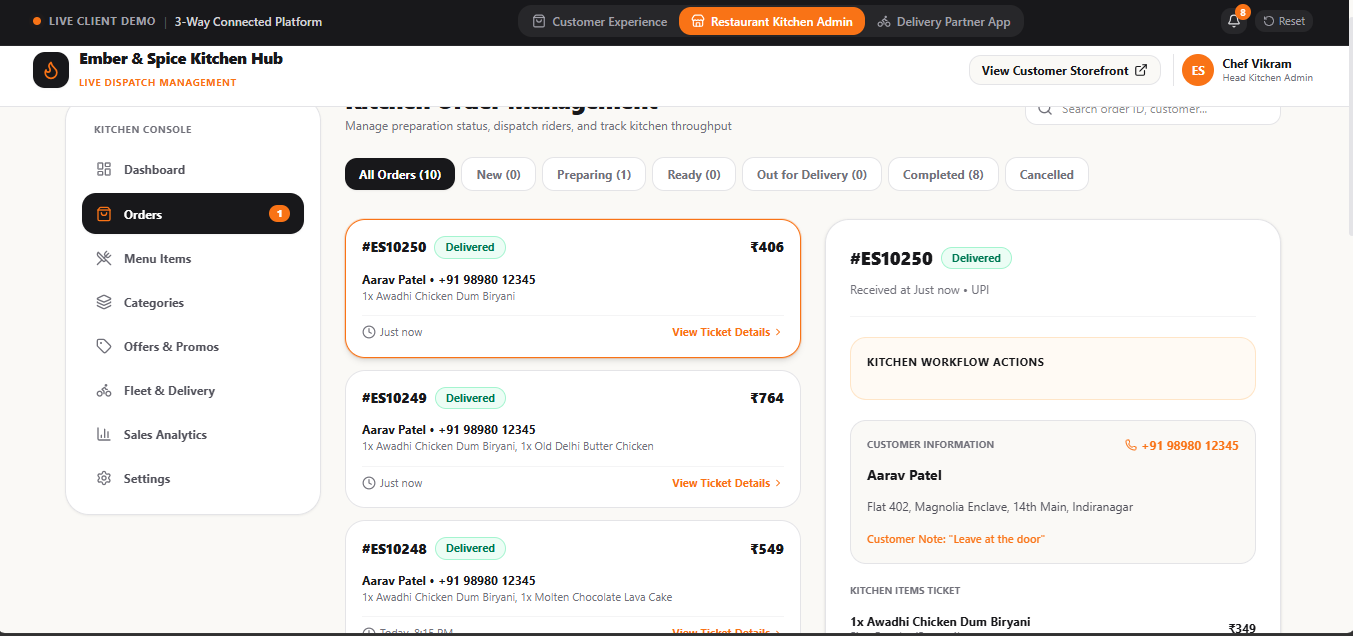The image size is (1353, 636).
Task: Click the ES user avatar
Action: 1198,70
